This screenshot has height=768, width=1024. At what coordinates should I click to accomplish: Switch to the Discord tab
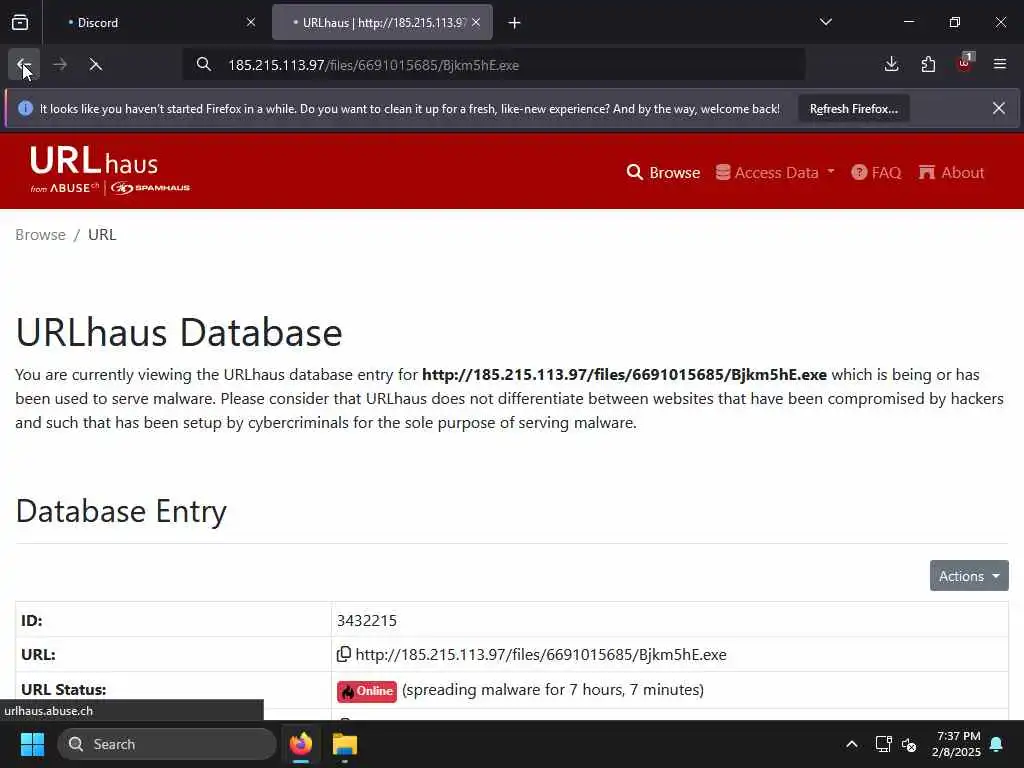(x=155, y=22)
